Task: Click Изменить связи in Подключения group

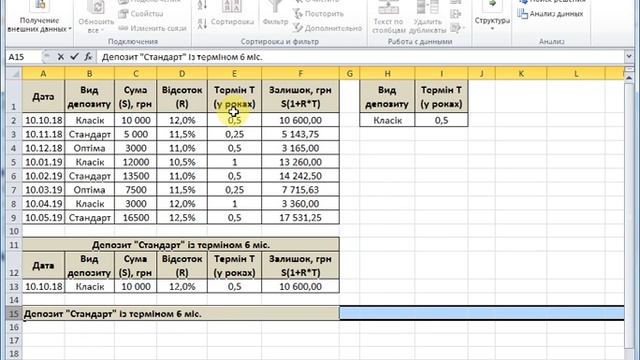Action: pos(152,28)
